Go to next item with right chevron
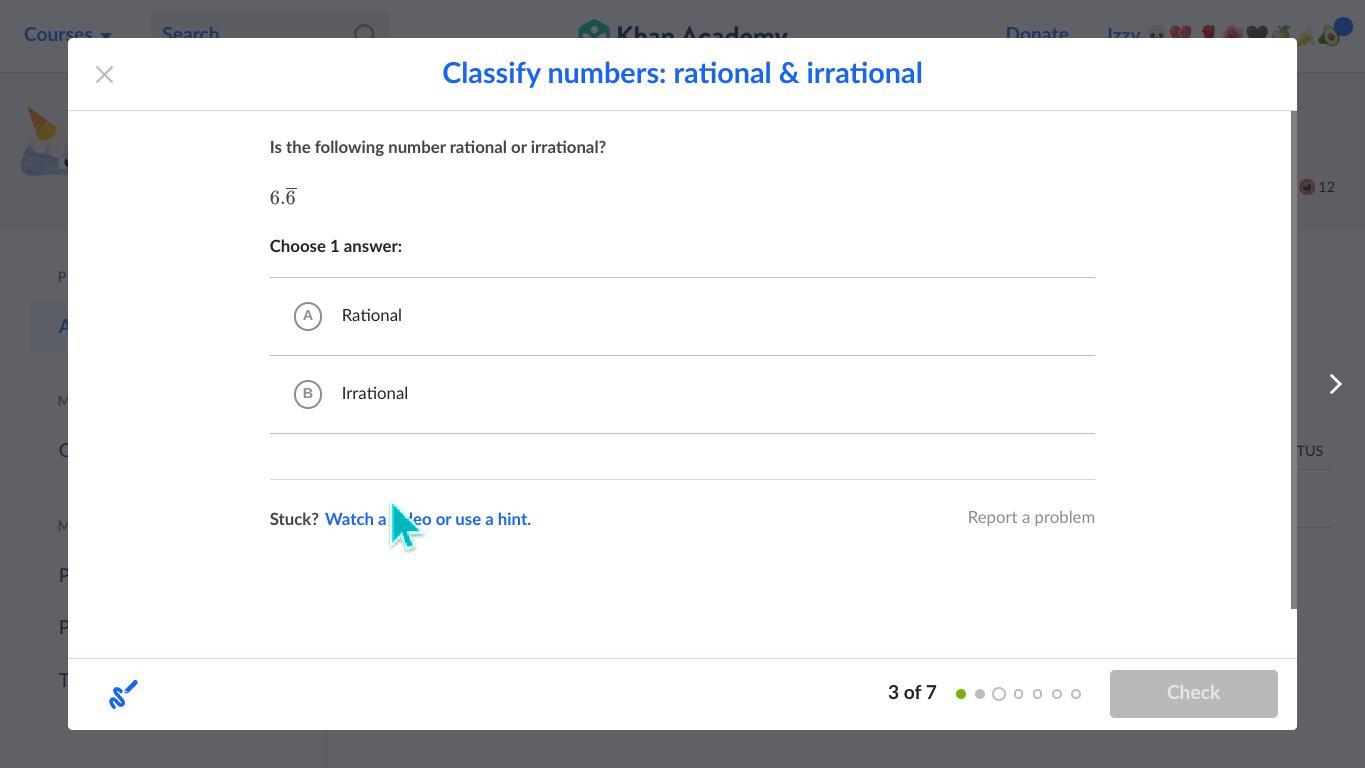1365x768 pixels. (1335, 384)
